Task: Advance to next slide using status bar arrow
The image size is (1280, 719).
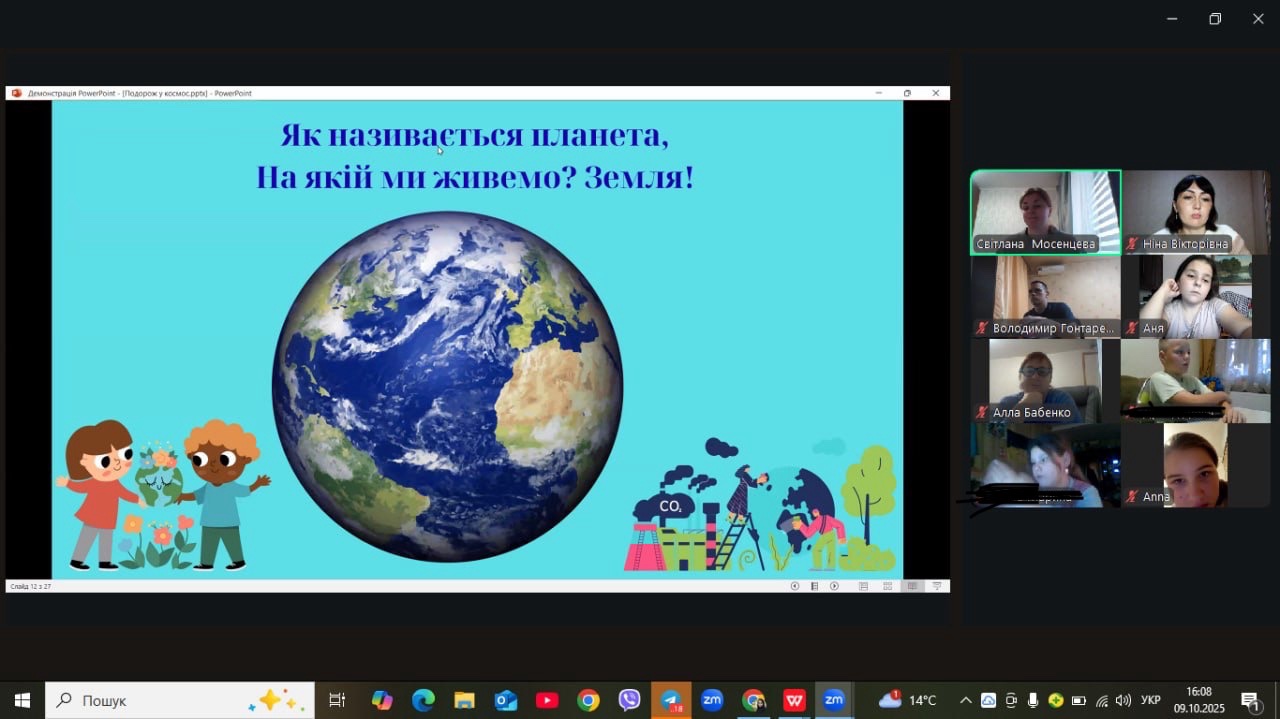Action: (835, 586)
